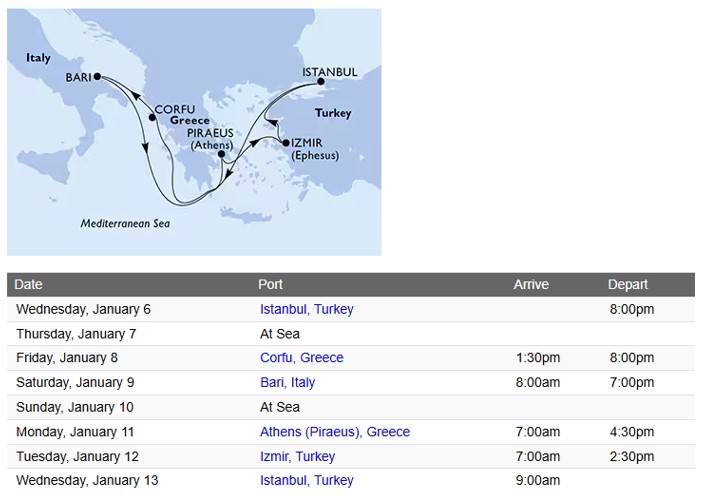
Task: Select At Sea in Thursday, January 7 row
Action: pos(279,334)
